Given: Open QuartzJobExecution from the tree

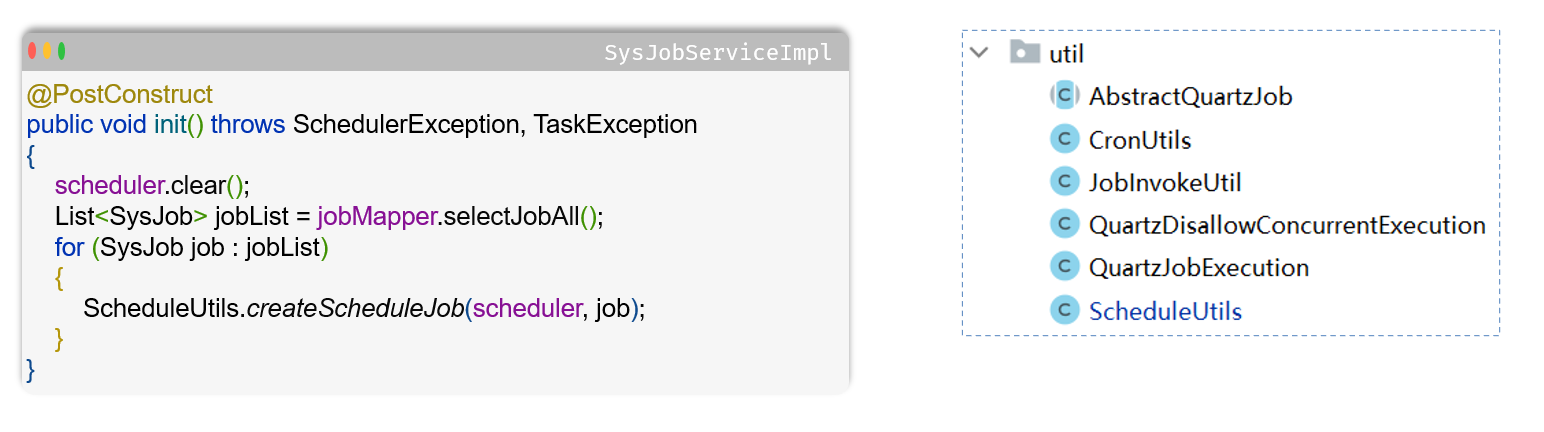Looking at the screenshot, I should tap(1199, 268).
